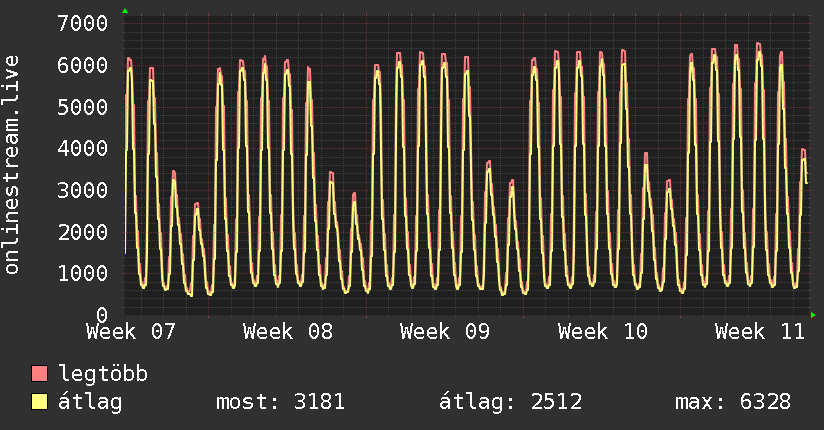Click the 7000 y-axis tick label
824x430 pixels.
tap(83, 23)
